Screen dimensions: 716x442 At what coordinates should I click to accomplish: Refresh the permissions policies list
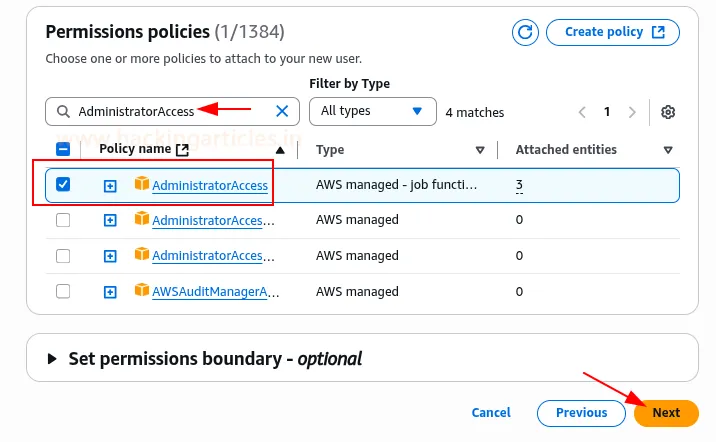point(525,32)
